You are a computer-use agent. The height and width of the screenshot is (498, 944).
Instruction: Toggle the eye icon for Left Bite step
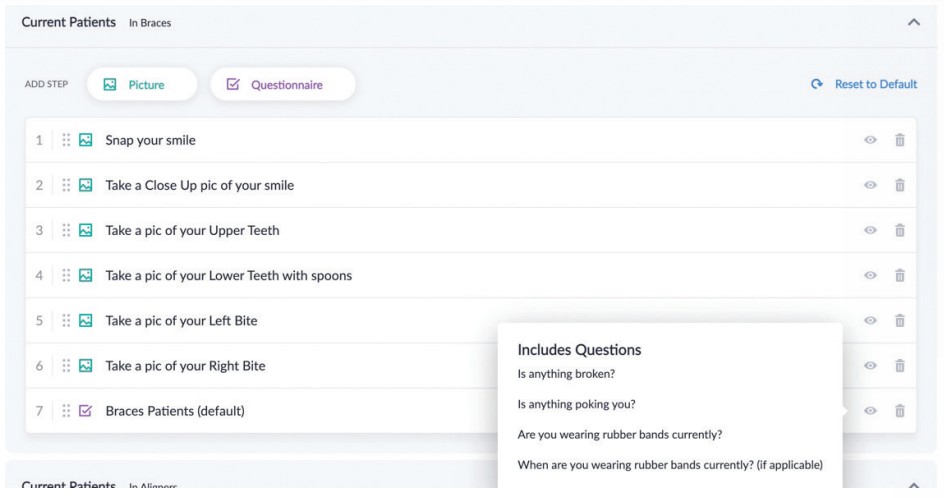coord(870,320)
